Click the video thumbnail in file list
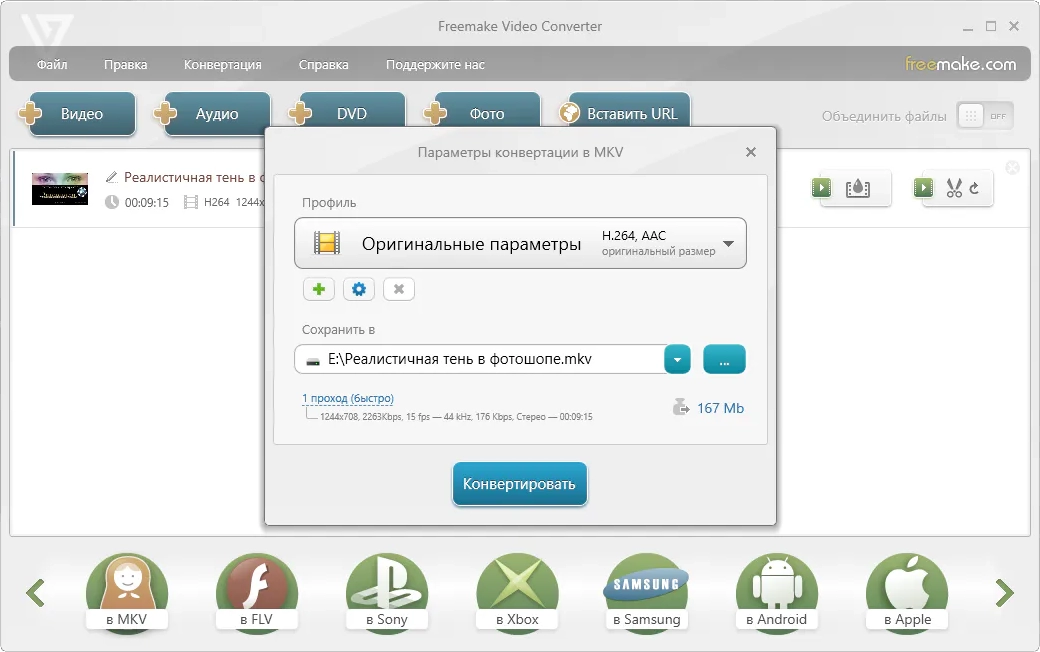The height and width of the screenshot is (652, 1040). click(x=60, y=188)
